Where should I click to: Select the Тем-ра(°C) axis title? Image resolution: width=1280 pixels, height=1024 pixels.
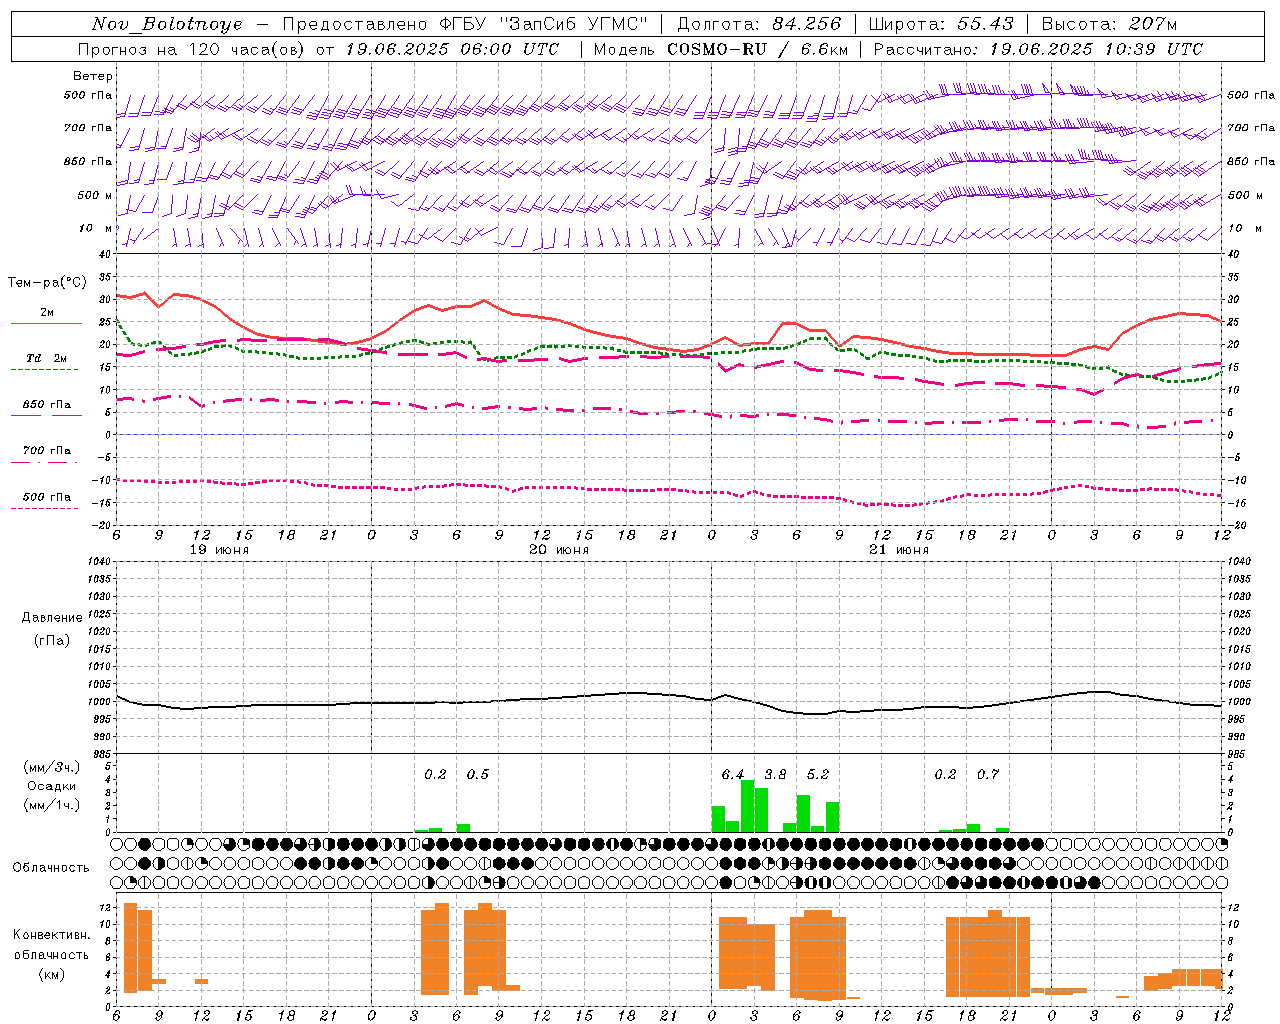click(x=47, y=283)
